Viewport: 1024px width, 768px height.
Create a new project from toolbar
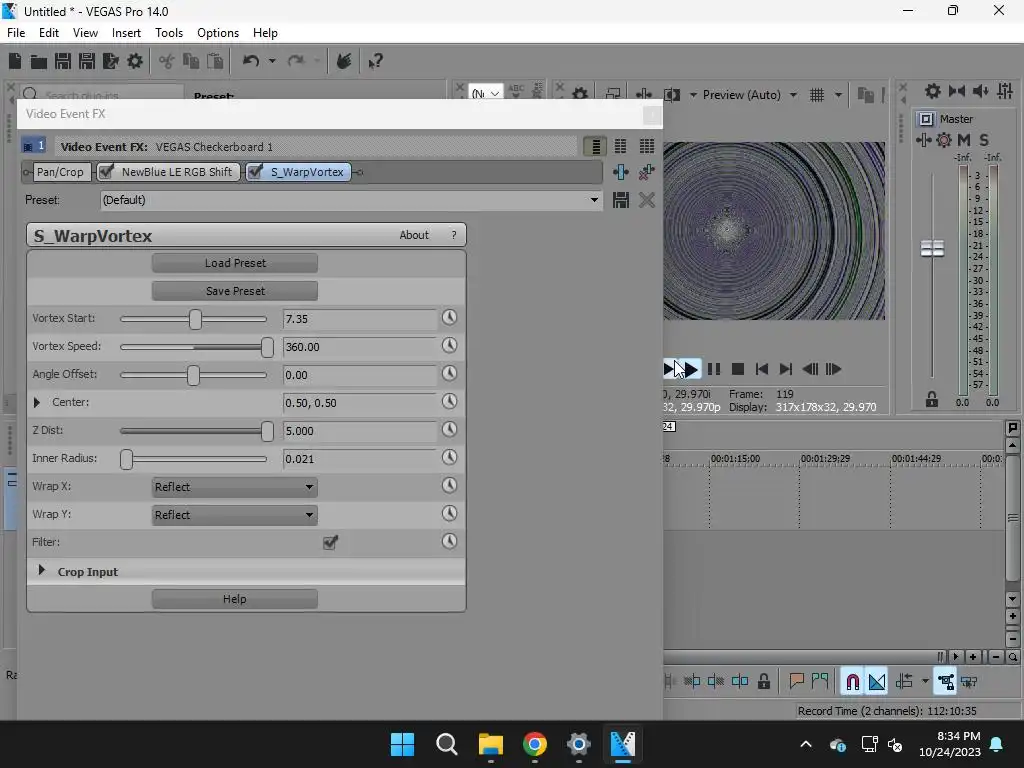click(15, 61)
